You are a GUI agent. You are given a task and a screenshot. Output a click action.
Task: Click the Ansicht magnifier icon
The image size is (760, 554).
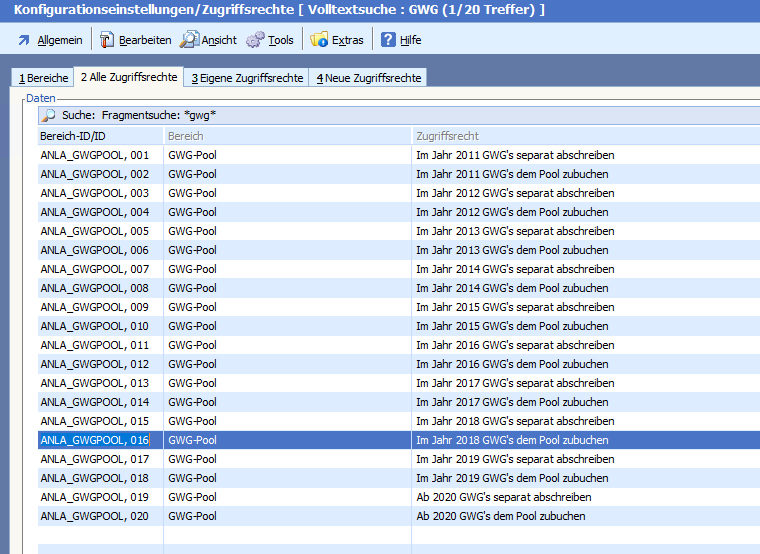[189, 40]
